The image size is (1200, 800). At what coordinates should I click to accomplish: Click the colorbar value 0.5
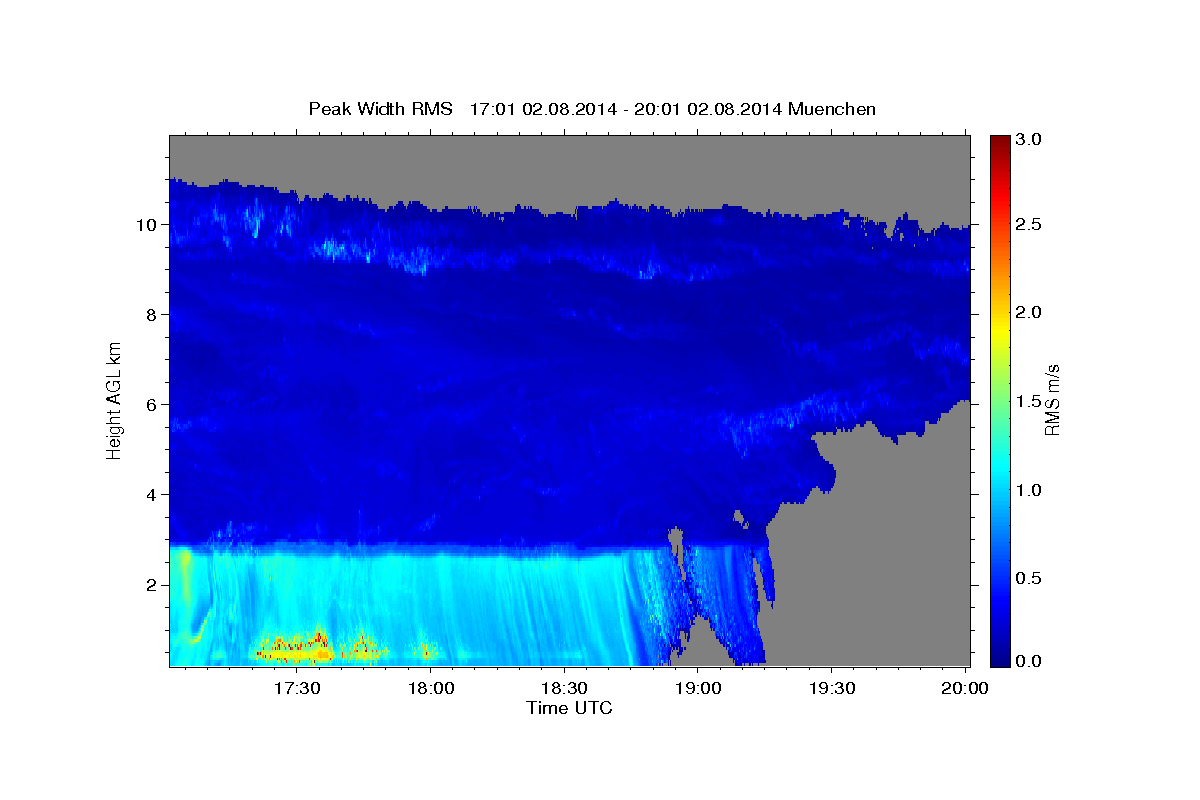pyautogui.click(x=1029, y=578)
